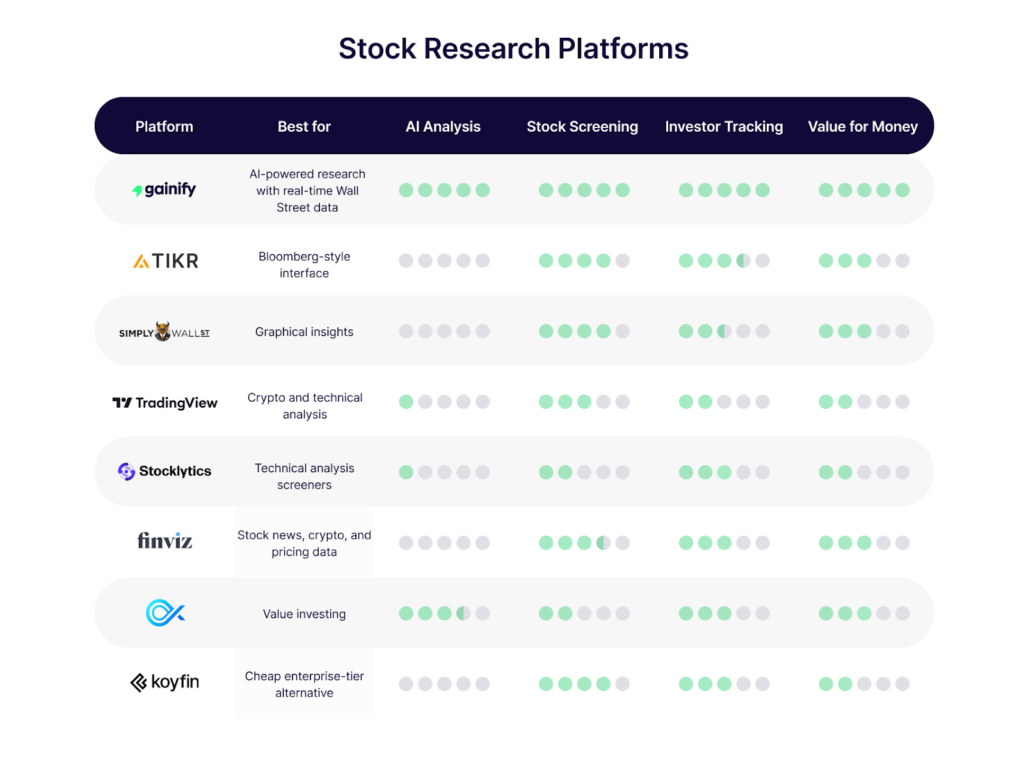Image resolution: width=1024 pixels, height=764 pixels.
Task: Click finviz's Value for Money rating dots
Action: click(x=864, y=543)
